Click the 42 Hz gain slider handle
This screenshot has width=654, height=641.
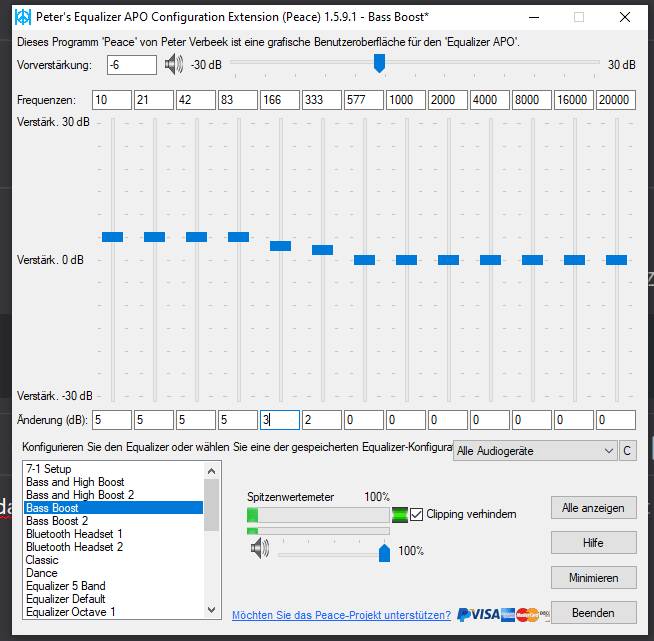[196, 237]
